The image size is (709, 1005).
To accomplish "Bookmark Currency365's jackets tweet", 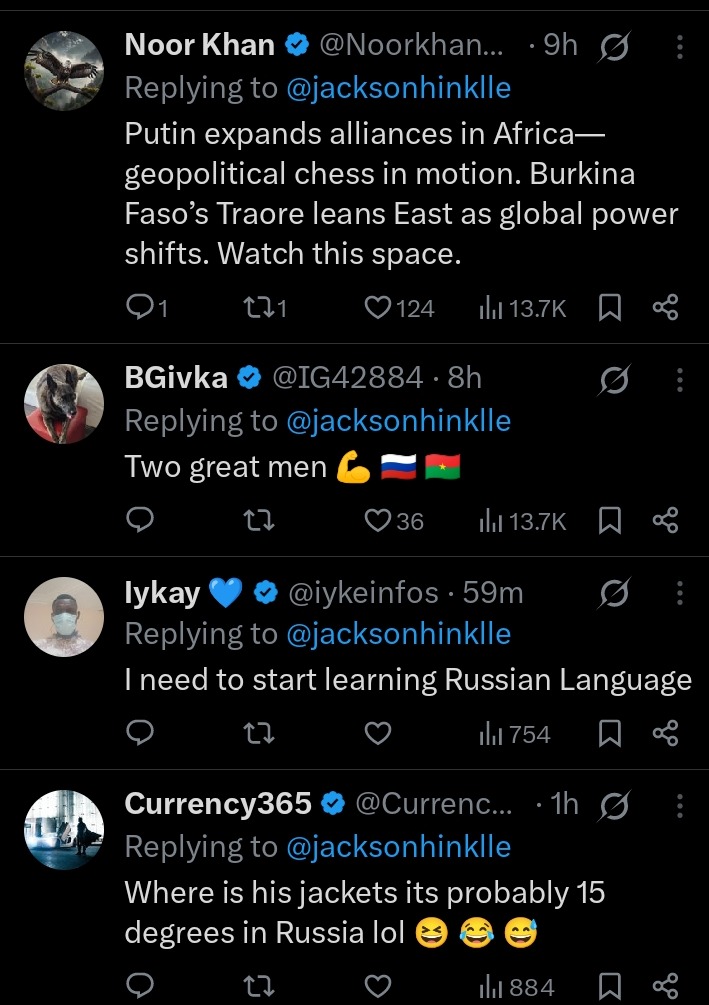I will (x=609, y=987).
